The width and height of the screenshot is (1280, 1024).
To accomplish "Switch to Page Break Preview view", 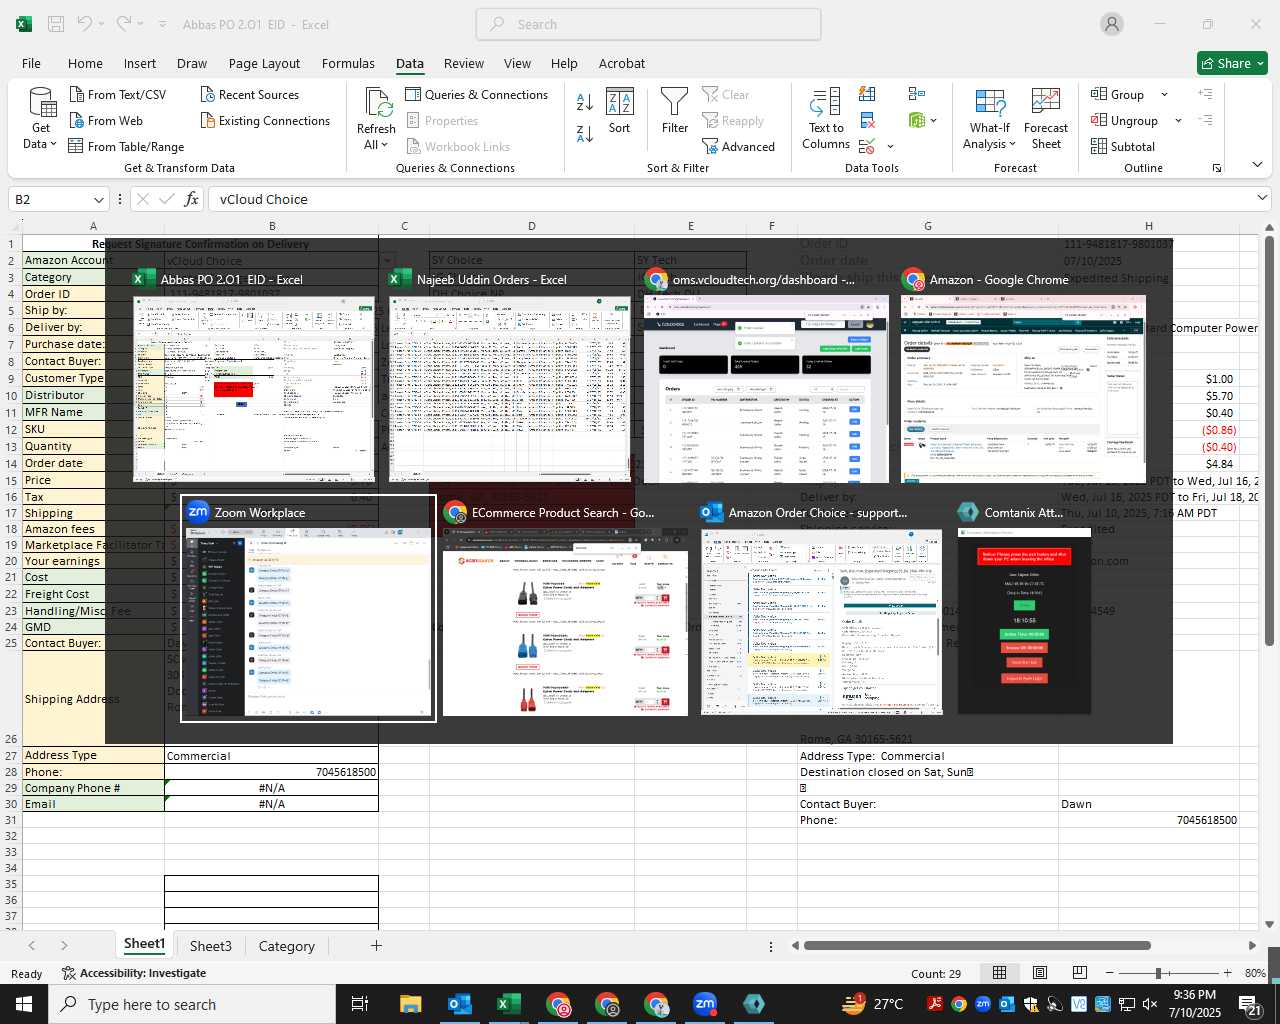I will click(x=1079, y=973).
